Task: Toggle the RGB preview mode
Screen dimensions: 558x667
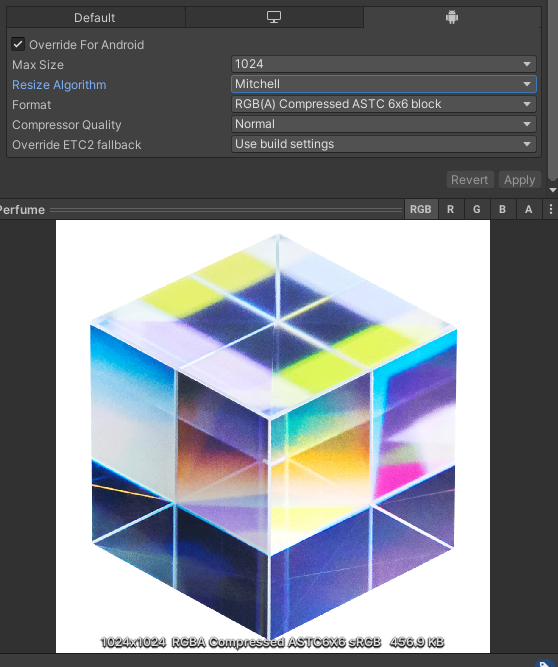Action: [421, 209]
